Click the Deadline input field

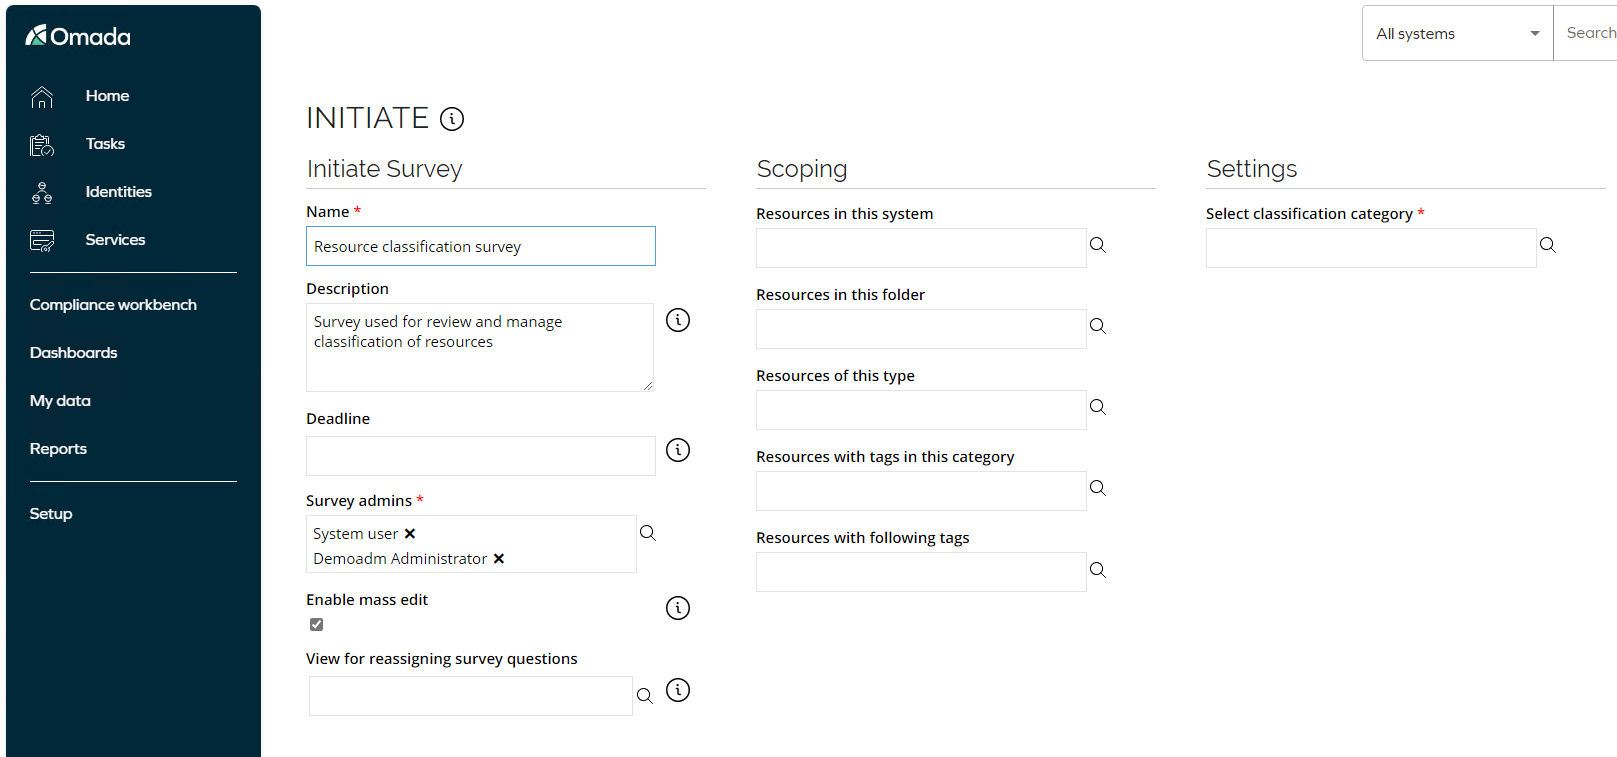(x=481, y=456)
